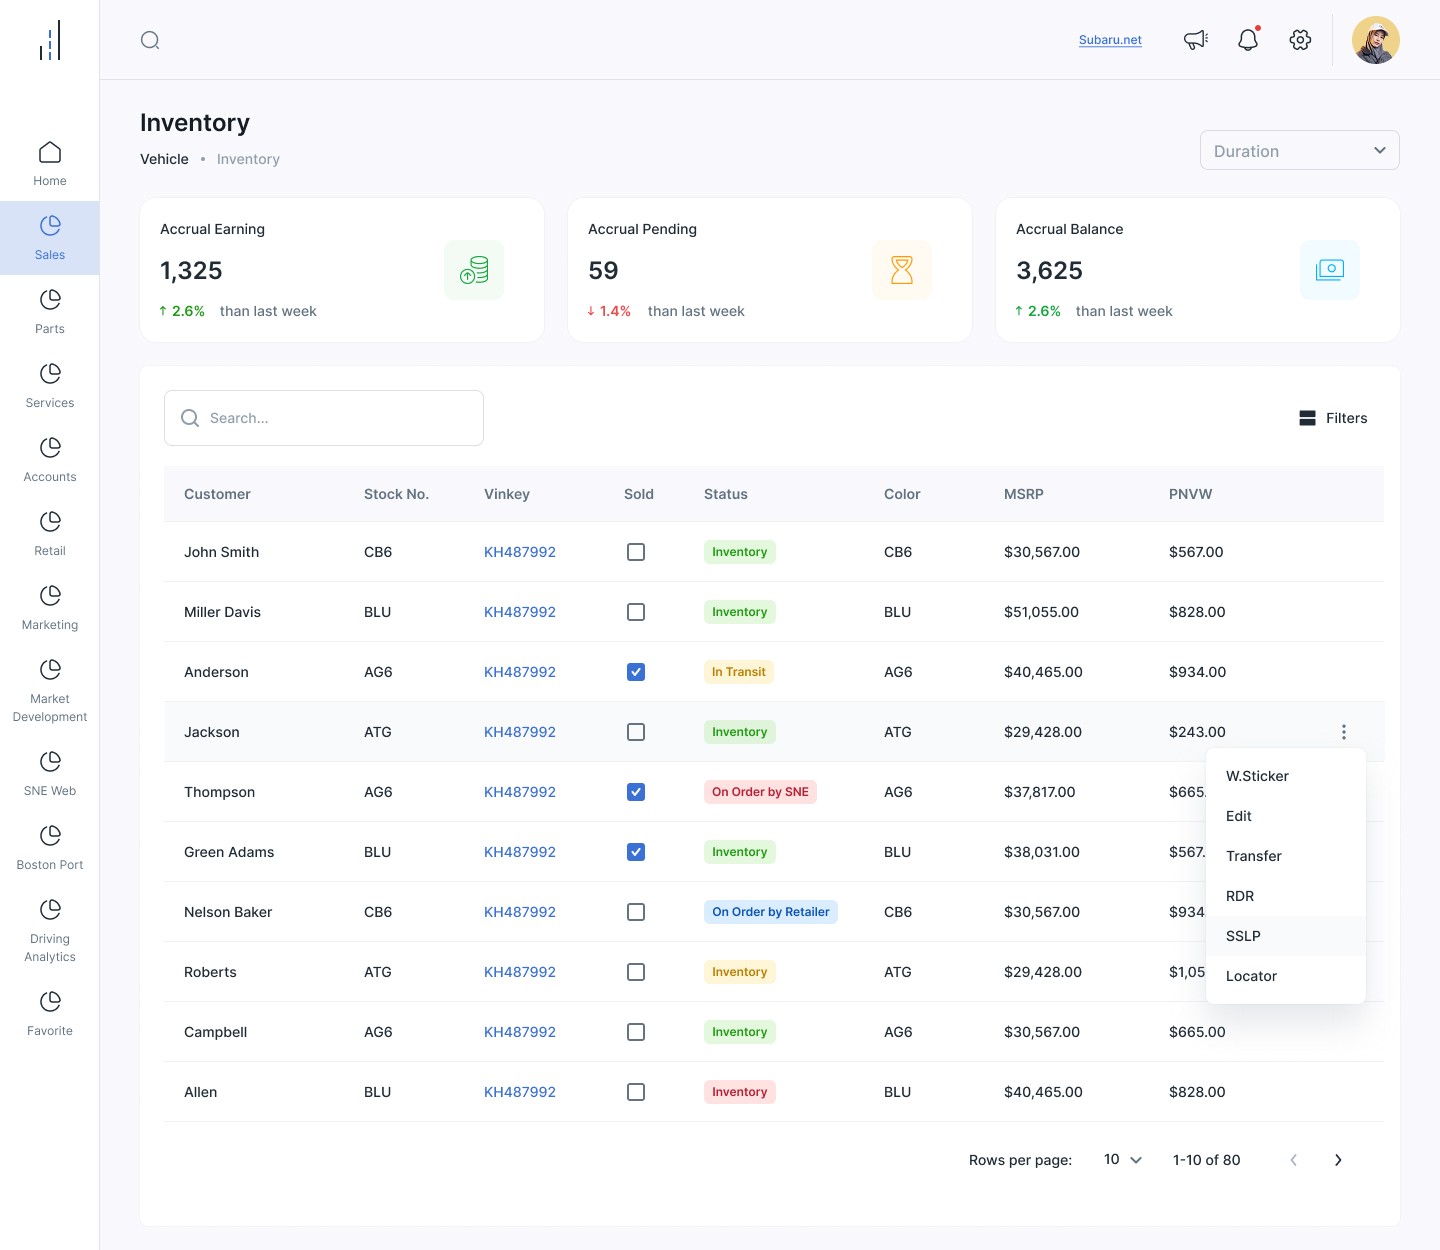Open Market Development in sidebar

click(x=50, y=691)
